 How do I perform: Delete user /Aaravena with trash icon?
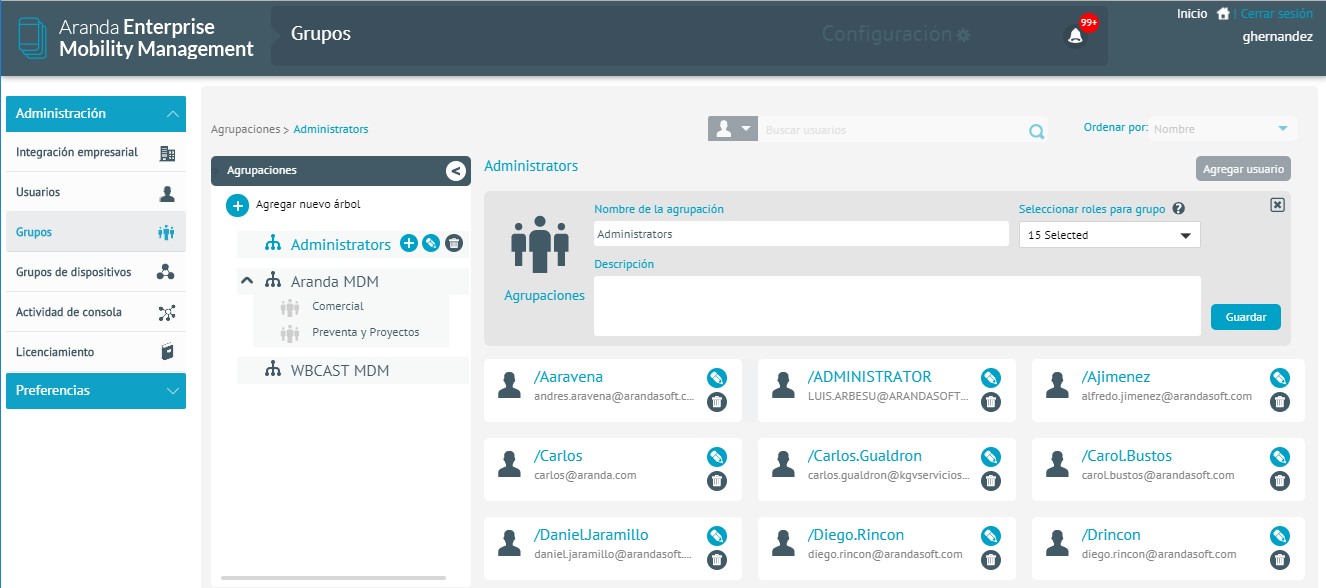pos(717,402)
